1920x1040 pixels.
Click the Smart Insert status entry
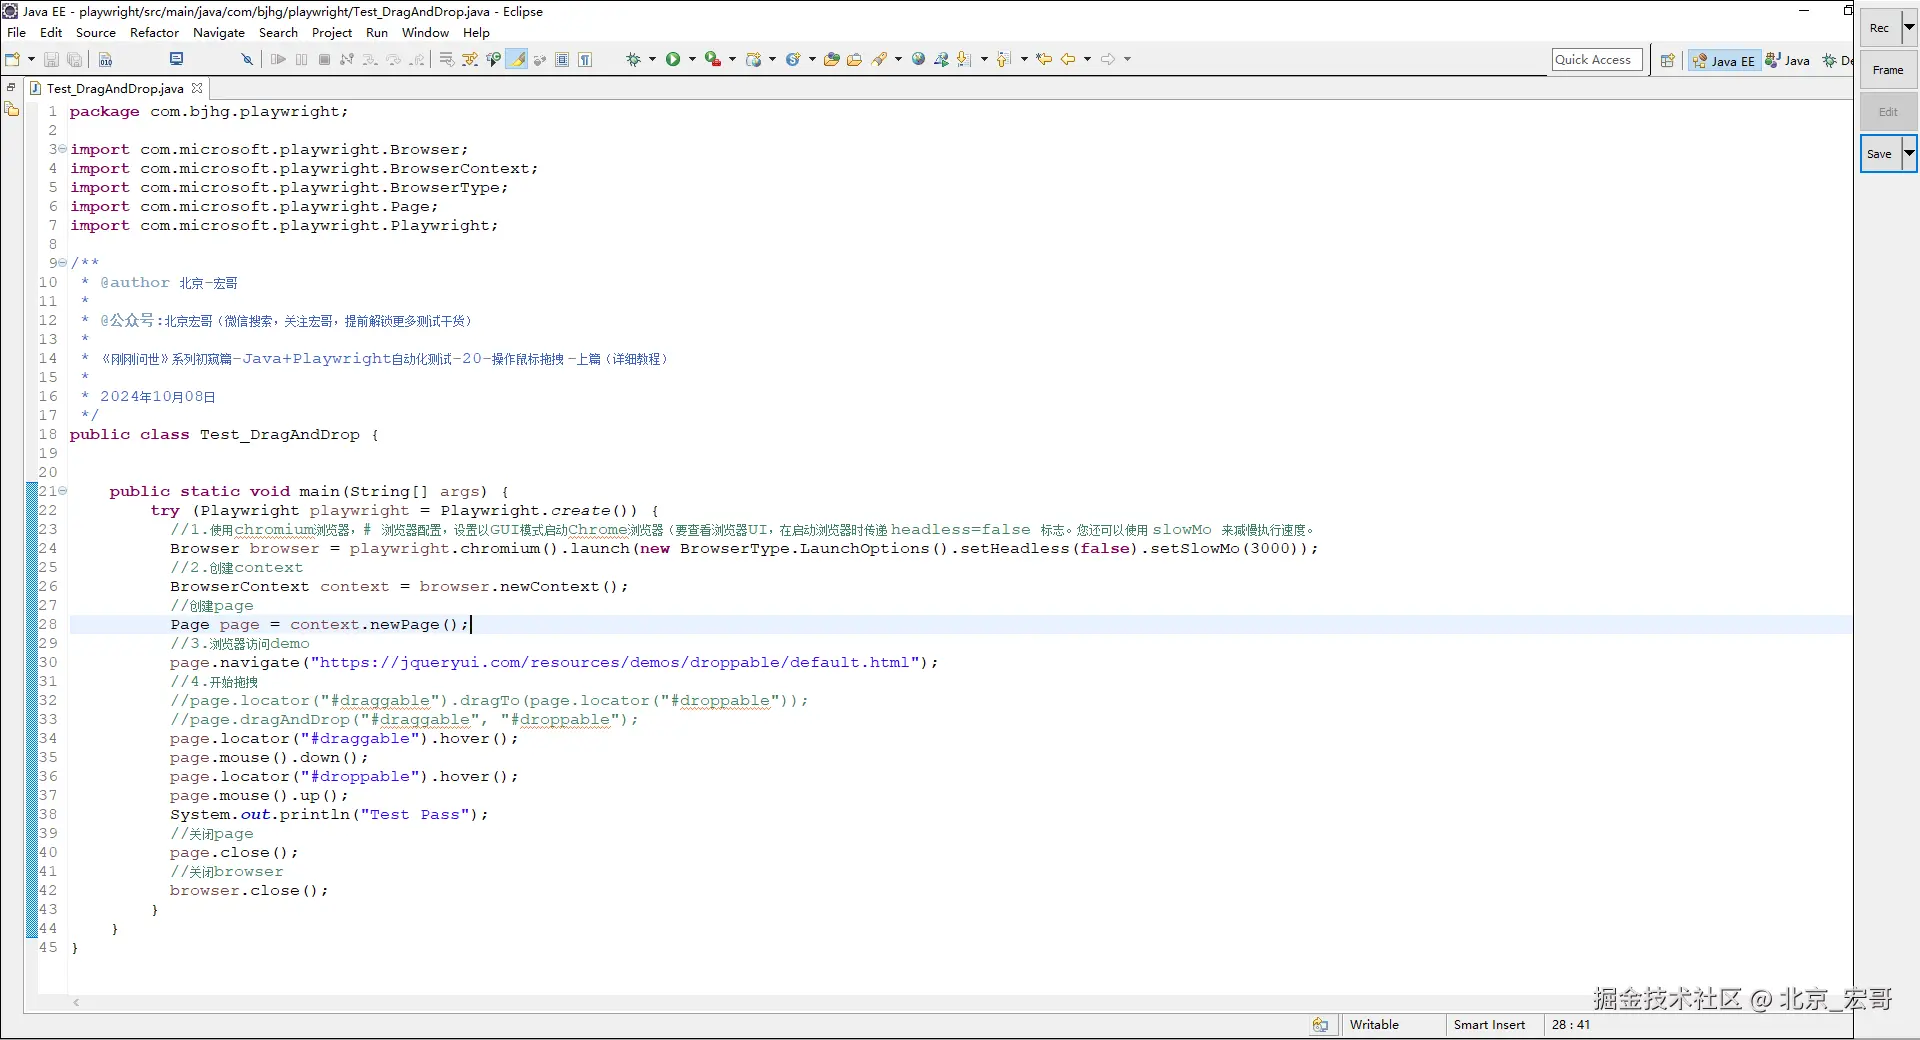(1489, 1025)
